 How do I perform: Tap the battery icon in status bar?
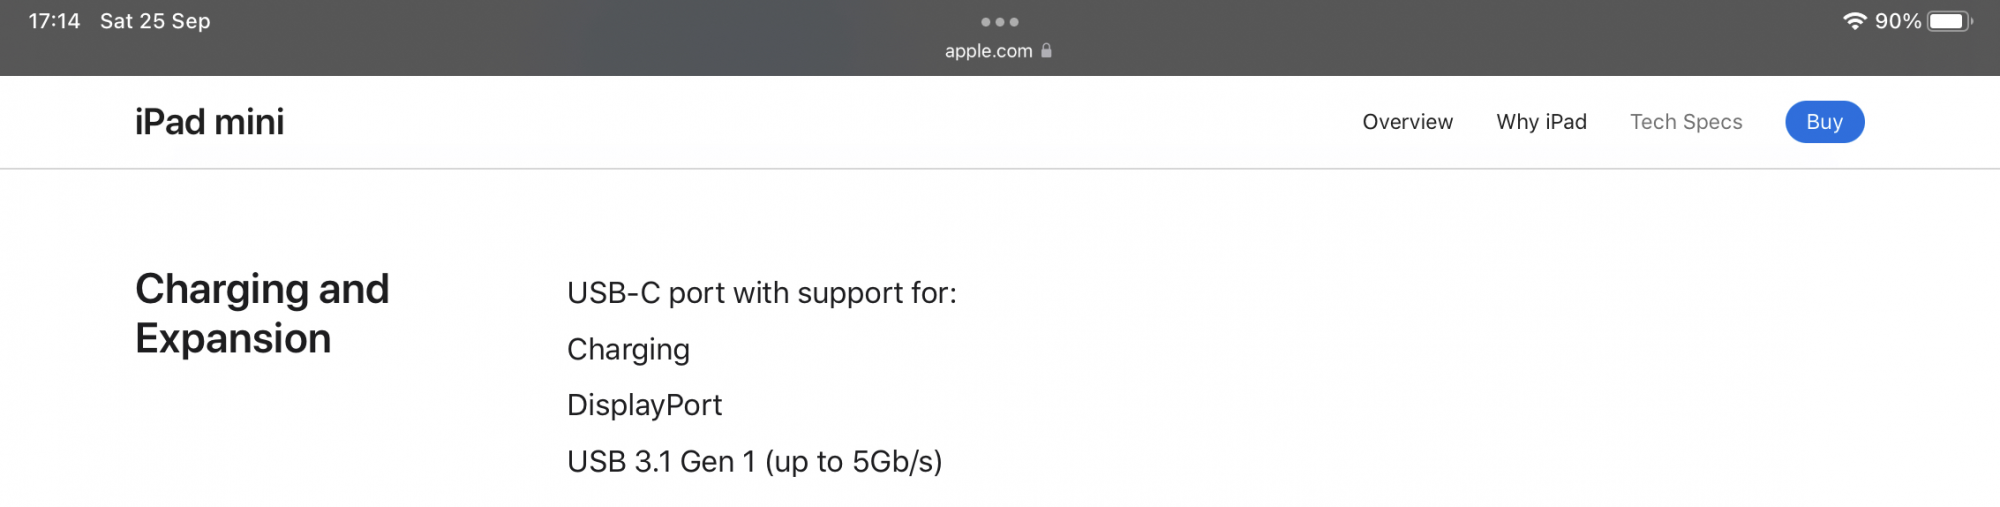pyautogui.click(x=1948, y=21)
